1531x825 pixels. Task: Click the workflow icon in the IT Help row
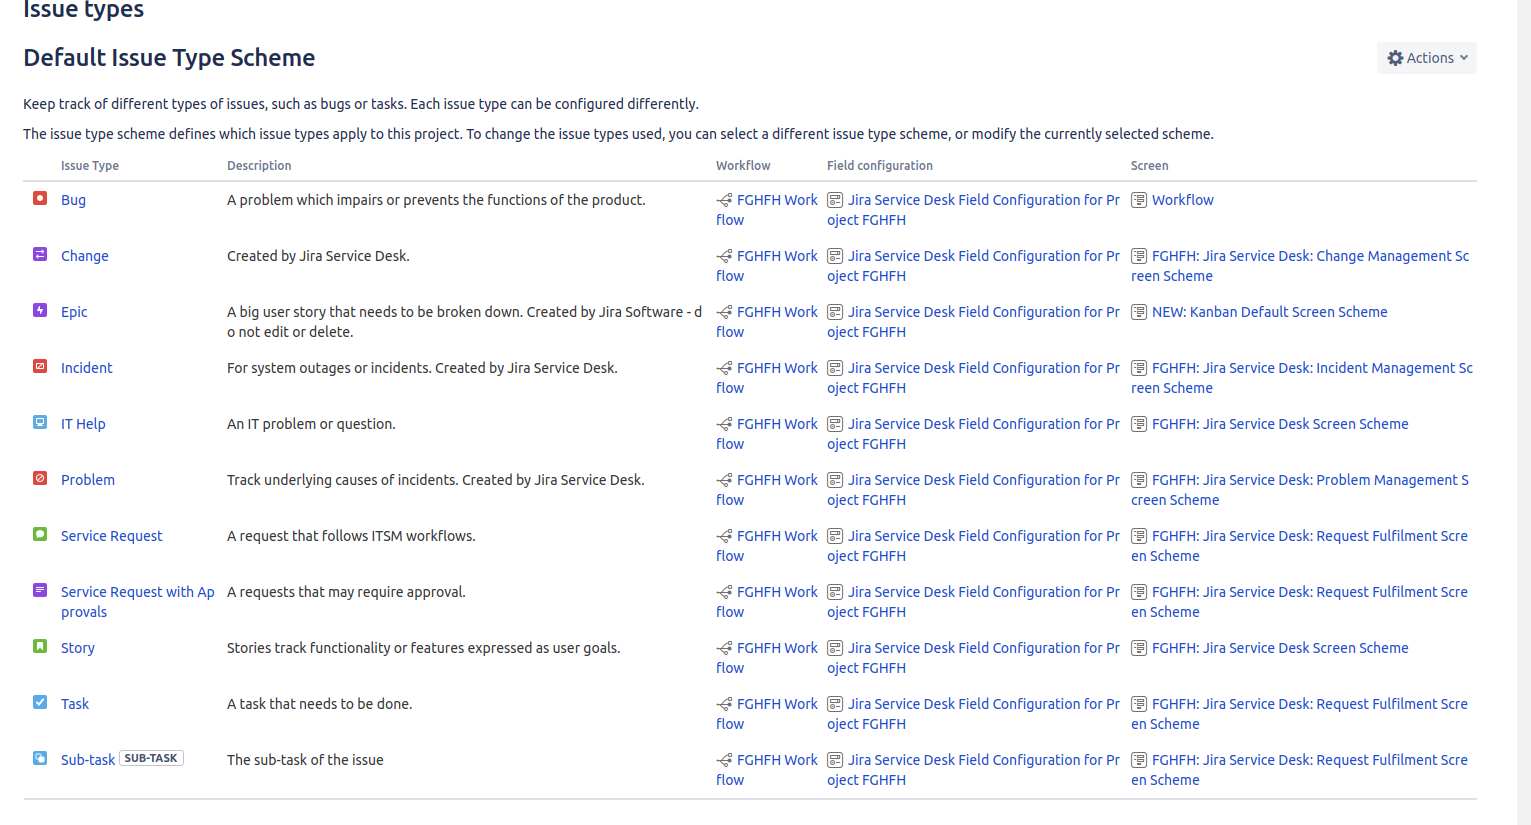(724, 424)
